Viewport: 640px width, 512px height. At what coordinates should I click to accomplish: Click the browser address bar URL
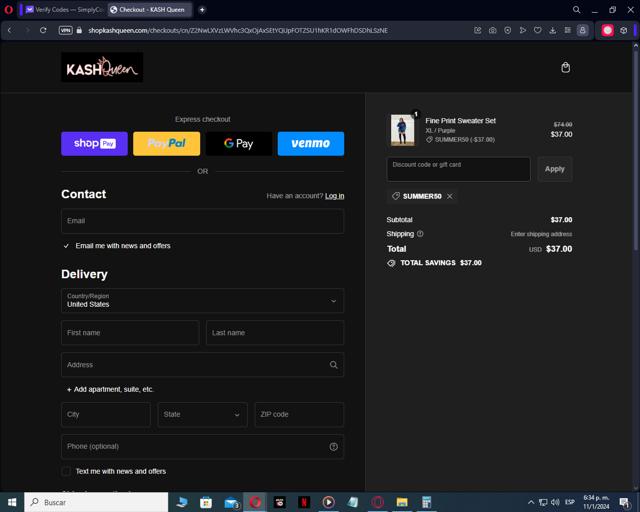238,30
